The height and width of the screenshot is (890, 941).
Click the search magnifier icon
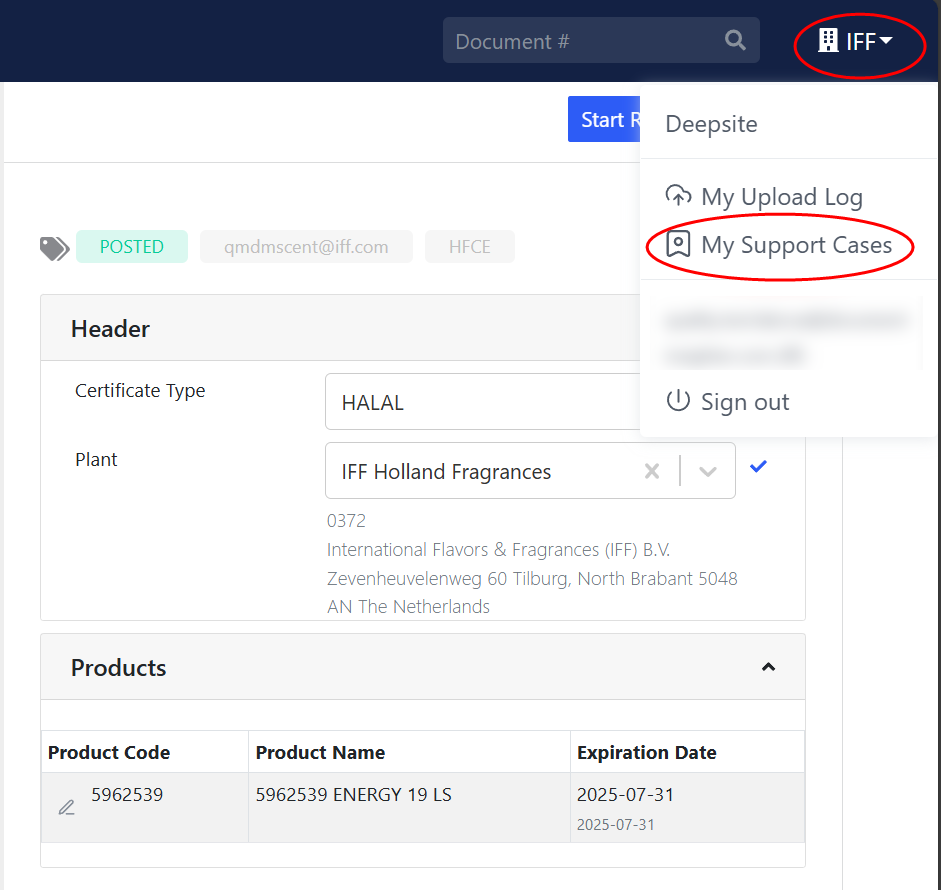coord(735,41)
